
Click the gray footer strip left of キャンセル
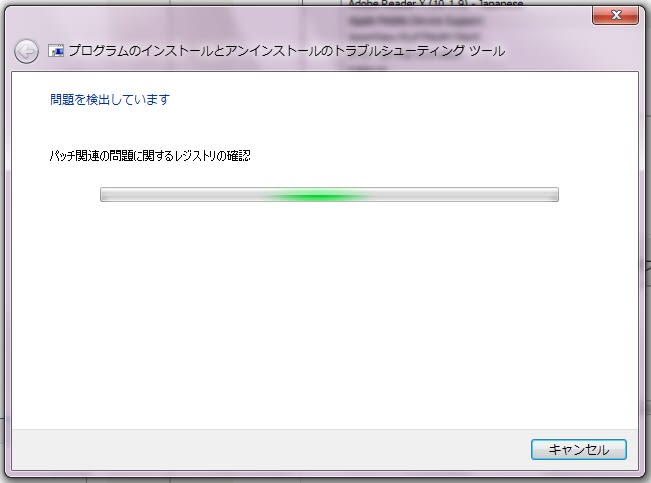[x=272, y=450]
